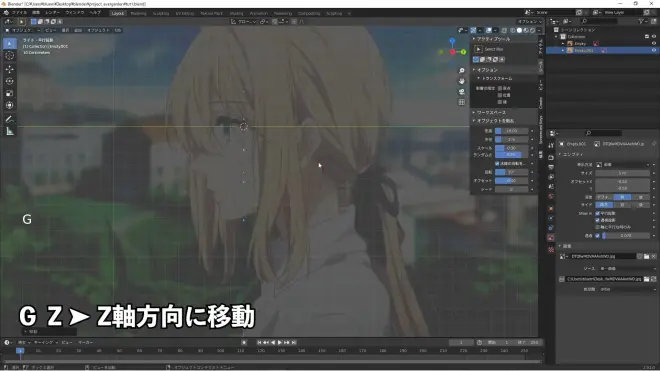Open the Help menu
The height and width of the screenshot is (371, 660).
point(95,13)
